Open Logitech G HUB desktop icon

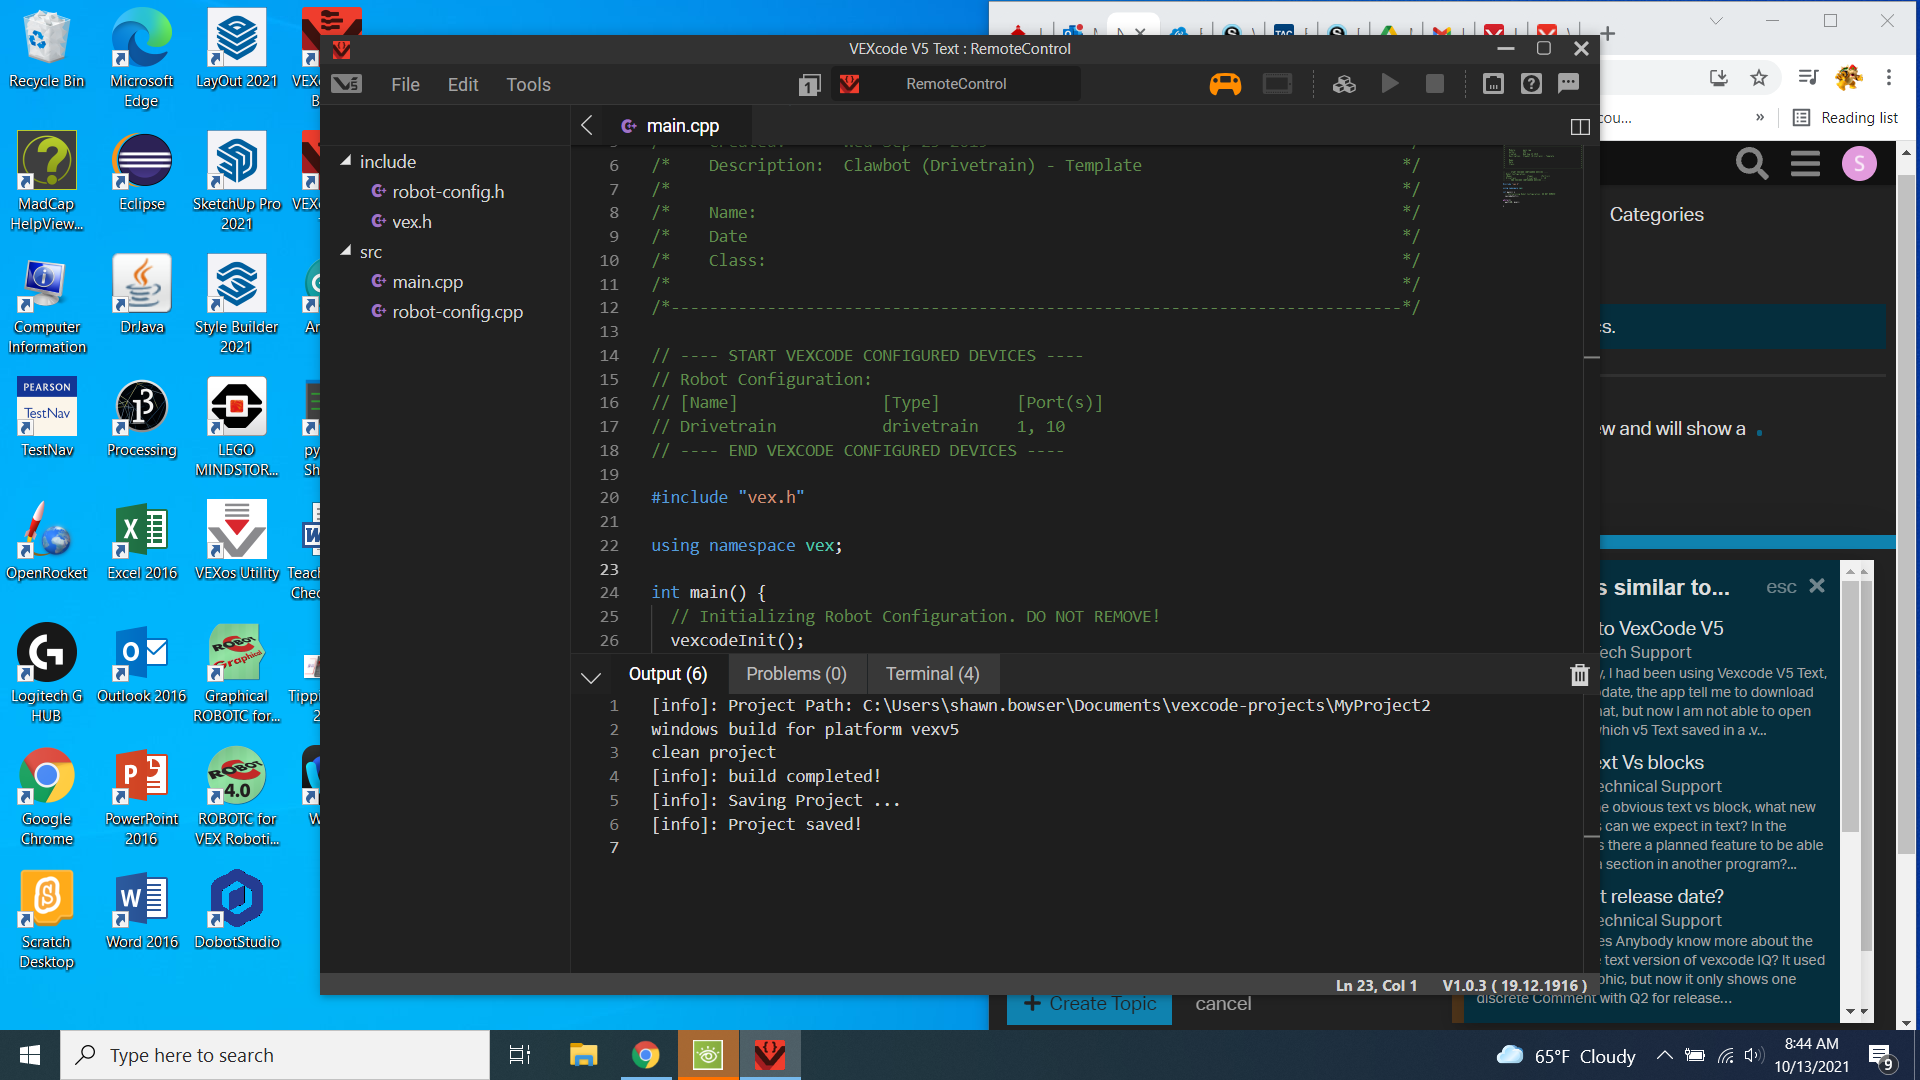tap(46, 674)
